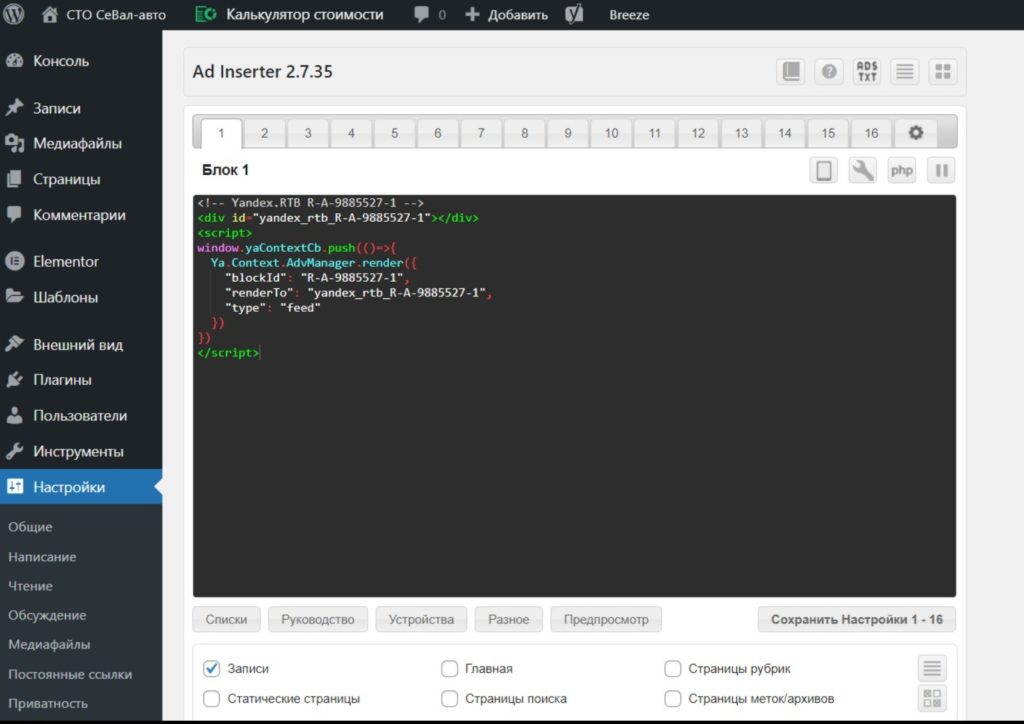1024x724 pixels.
Task: Click the grid icon beside Страницы меток/архивов
Action: (932, 699)
